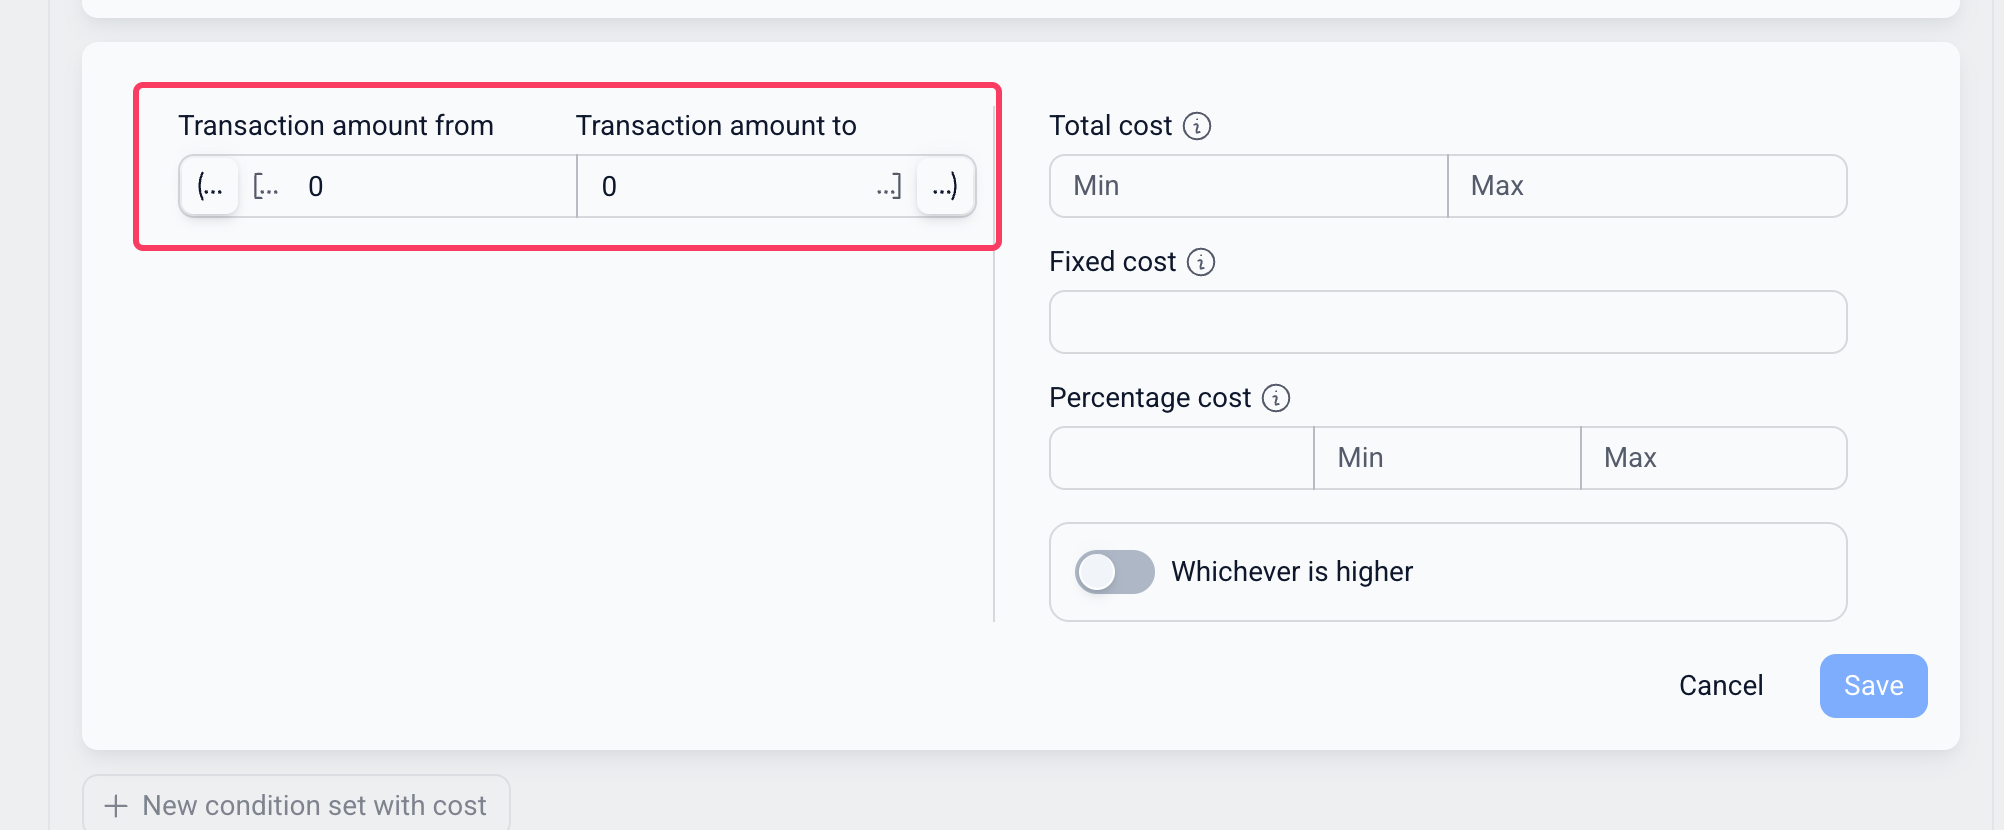Viewport: 2004px width, 830px height.
Task: Focus the Total cost Max field
Action: [x=1647, y=186]
